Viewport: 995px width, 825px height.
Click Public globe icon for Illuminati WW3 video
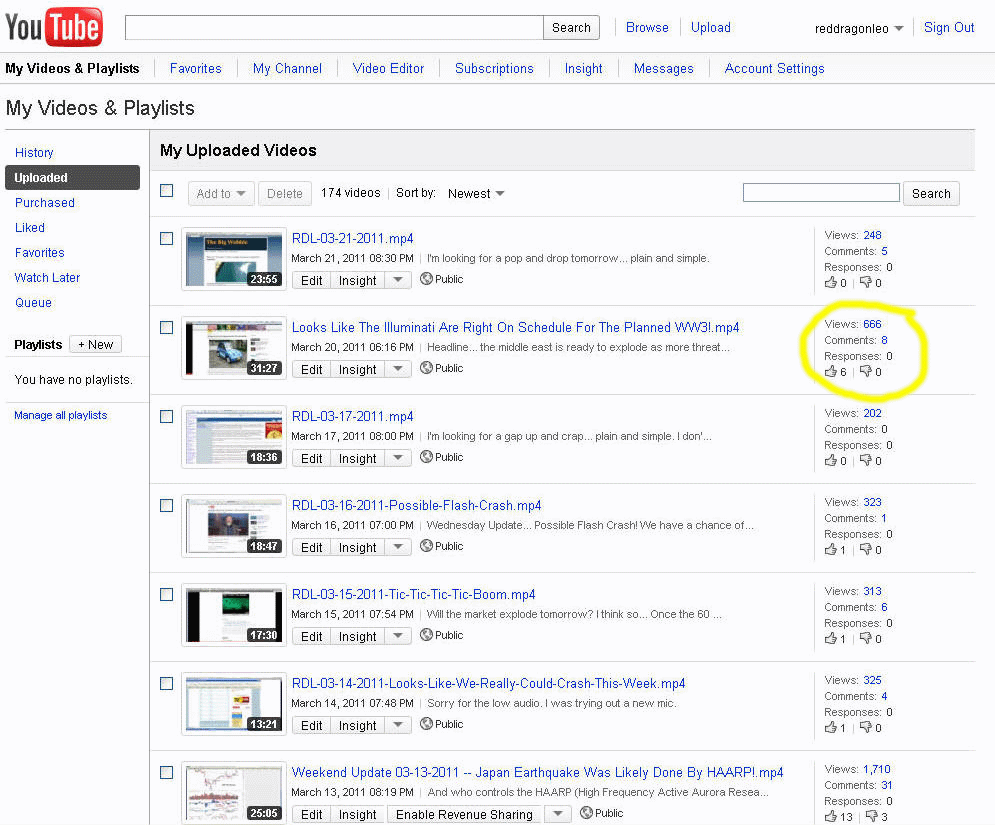(426, 367)
